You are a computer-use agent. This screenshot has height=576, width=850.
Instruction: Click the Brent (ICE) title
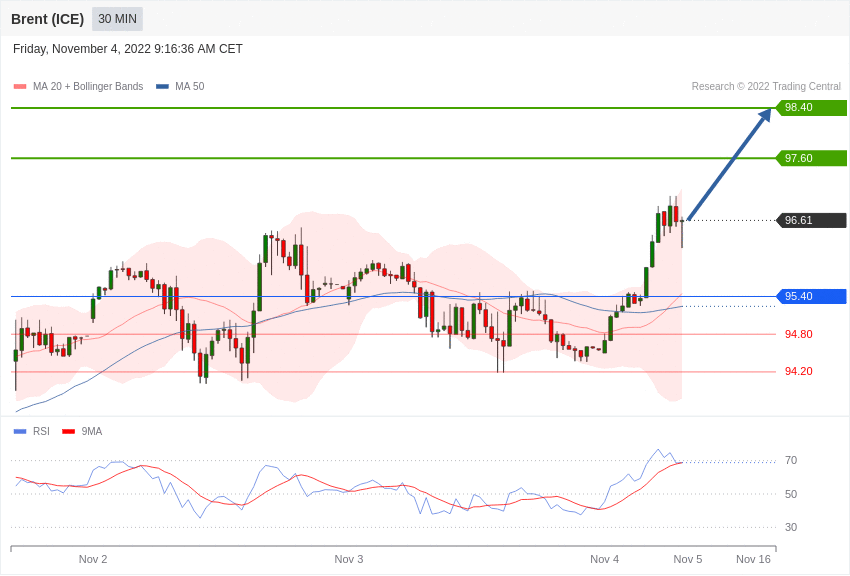(x=47, y=19)
